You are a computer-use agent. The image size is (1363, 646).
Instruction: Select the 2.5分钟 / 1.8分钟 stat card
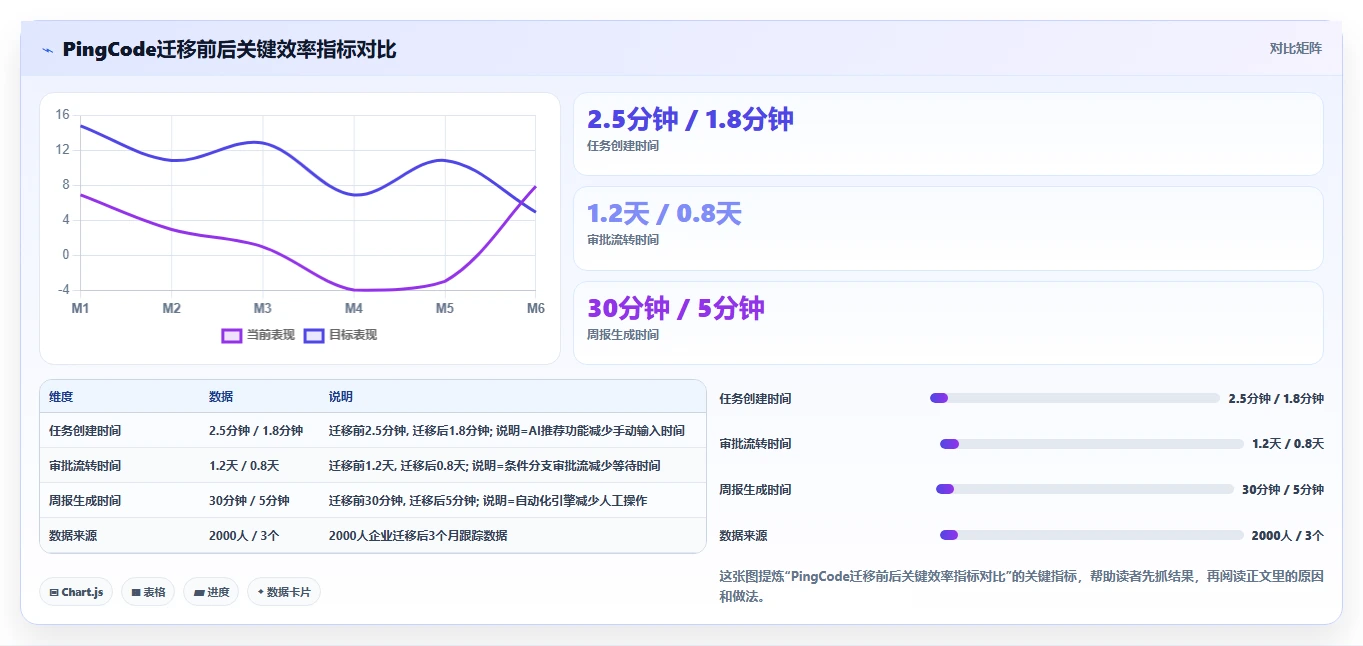click(x=948, y=134)
